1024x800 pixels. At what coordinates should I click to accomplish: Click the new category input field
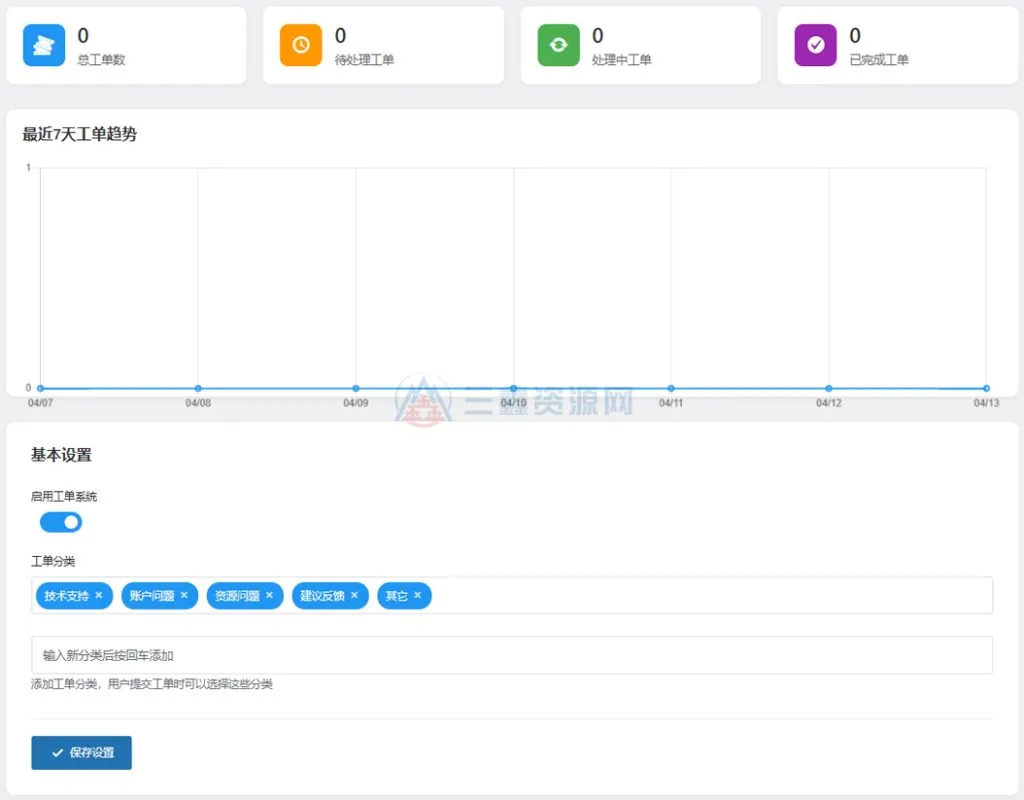pyautogui.click(x=511, y=655)
